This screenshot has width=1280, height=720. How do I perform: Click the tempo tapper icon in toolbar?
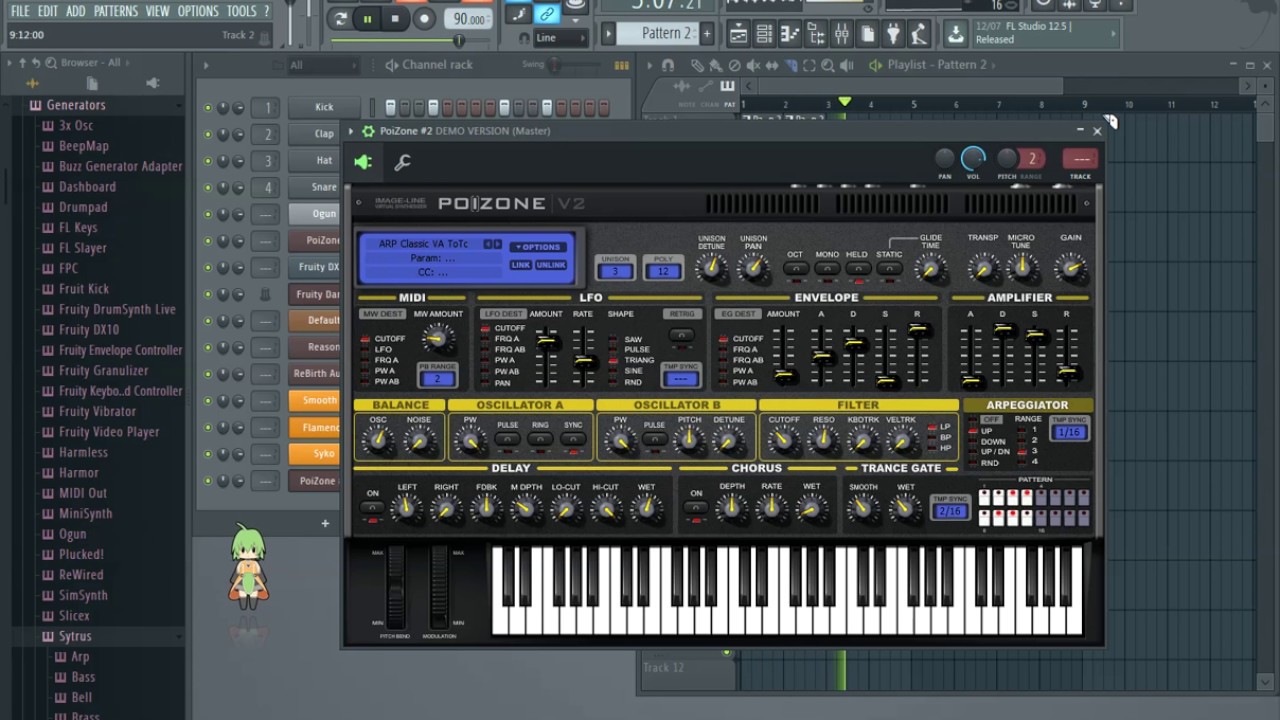(x=918, y=35)
